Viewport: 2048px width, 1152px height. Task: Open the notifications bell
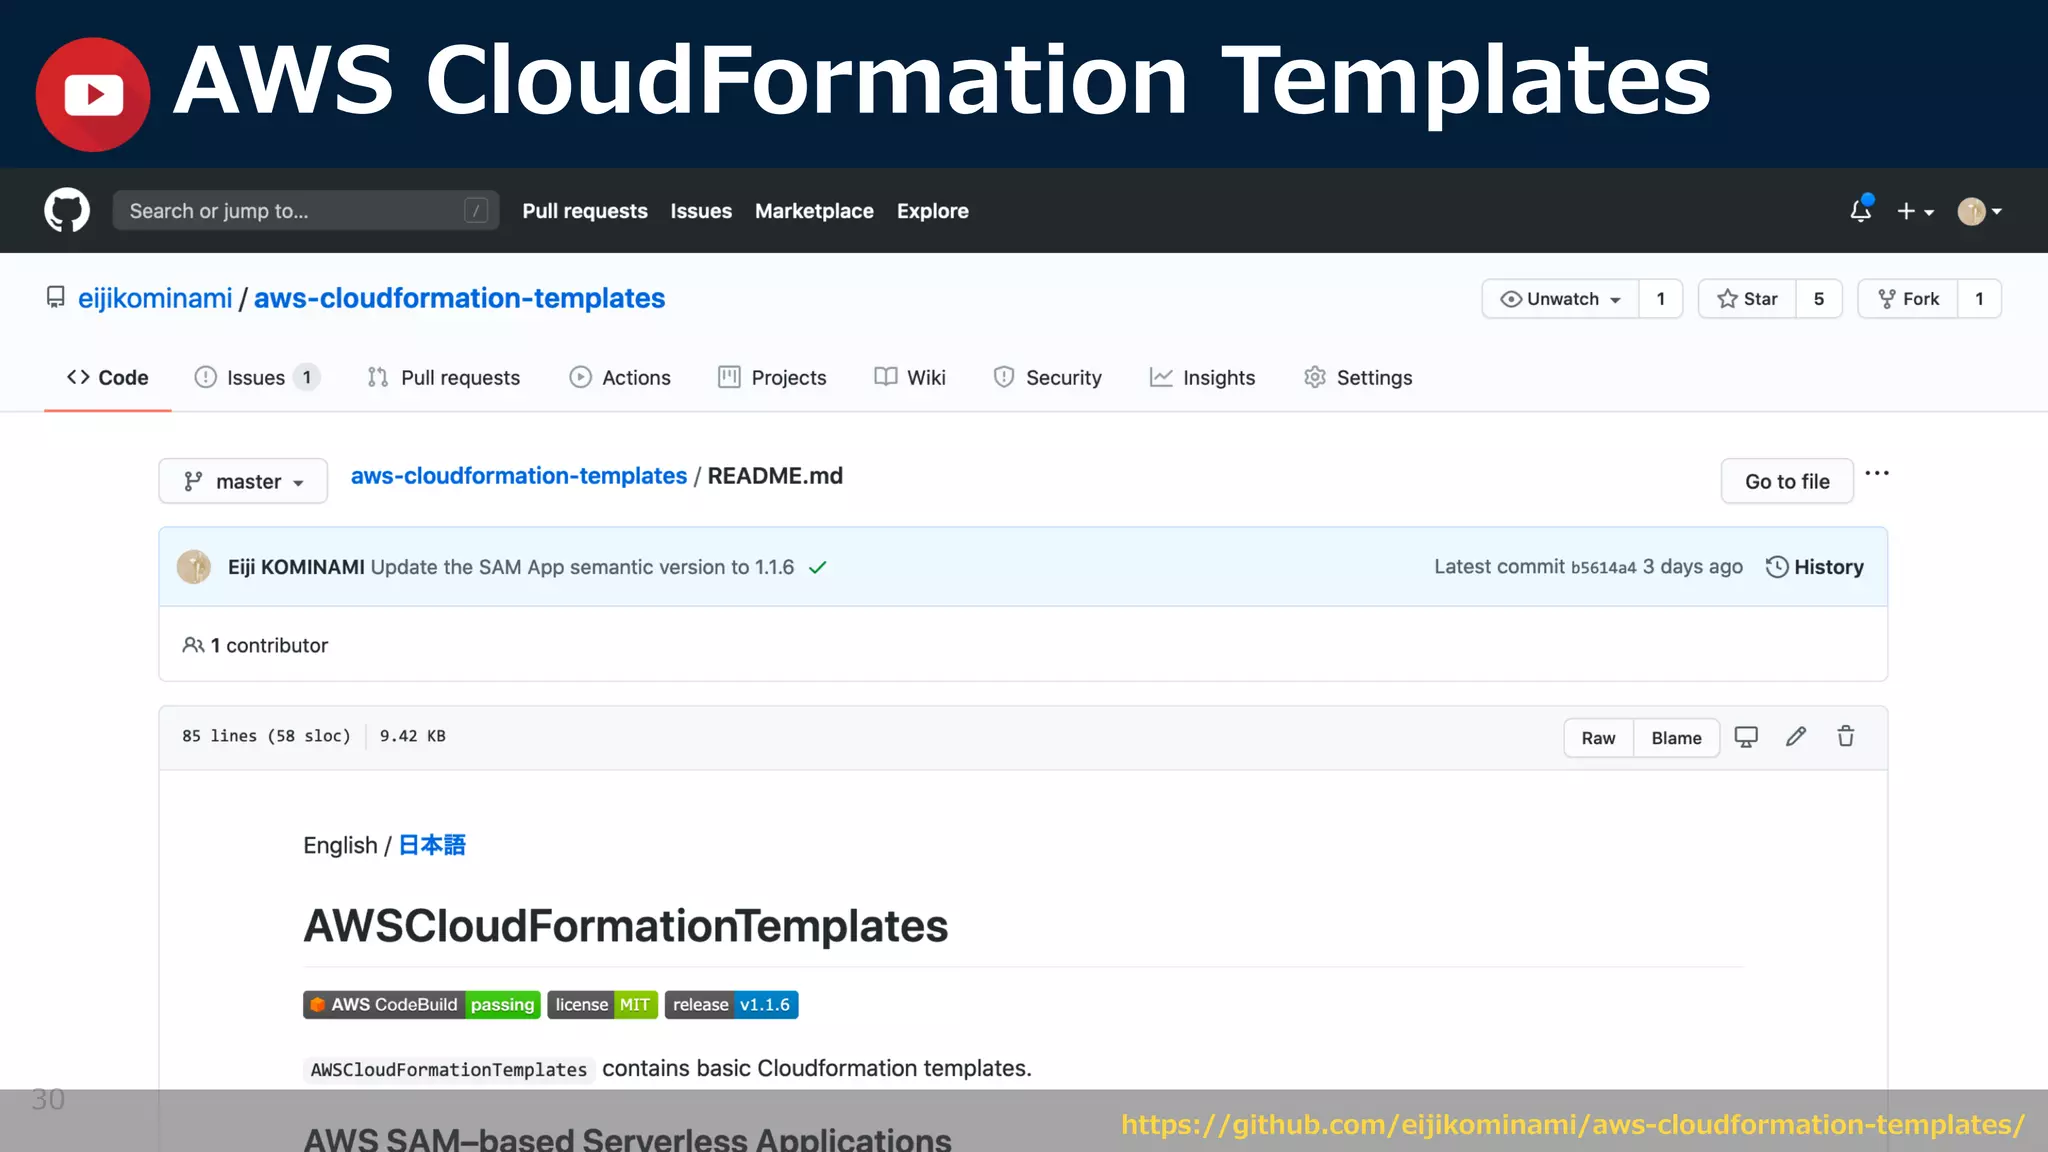click(1860, 210)
